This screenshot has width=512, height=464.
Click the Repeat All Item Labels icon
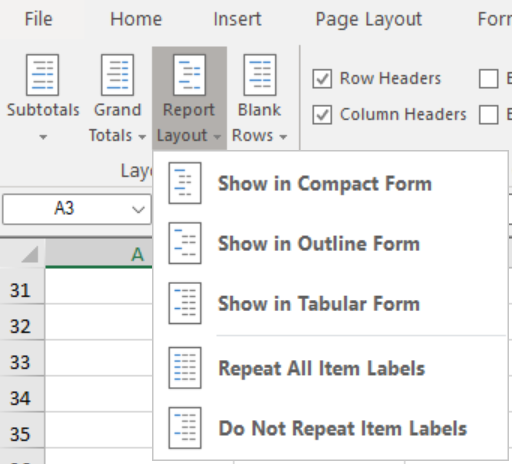click(185, 368)
